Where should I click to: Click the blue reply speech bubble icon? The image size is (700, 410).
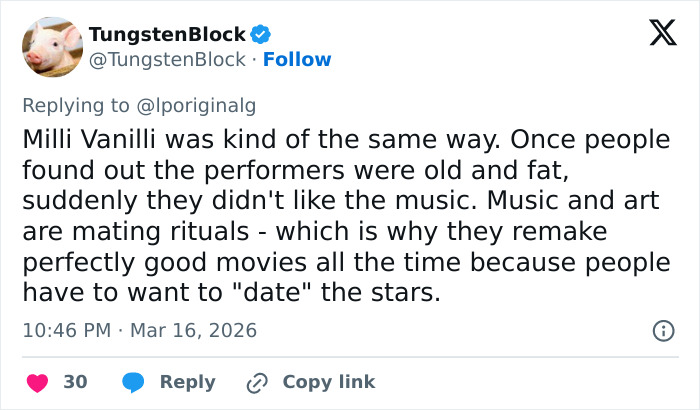tap(133, 382)
